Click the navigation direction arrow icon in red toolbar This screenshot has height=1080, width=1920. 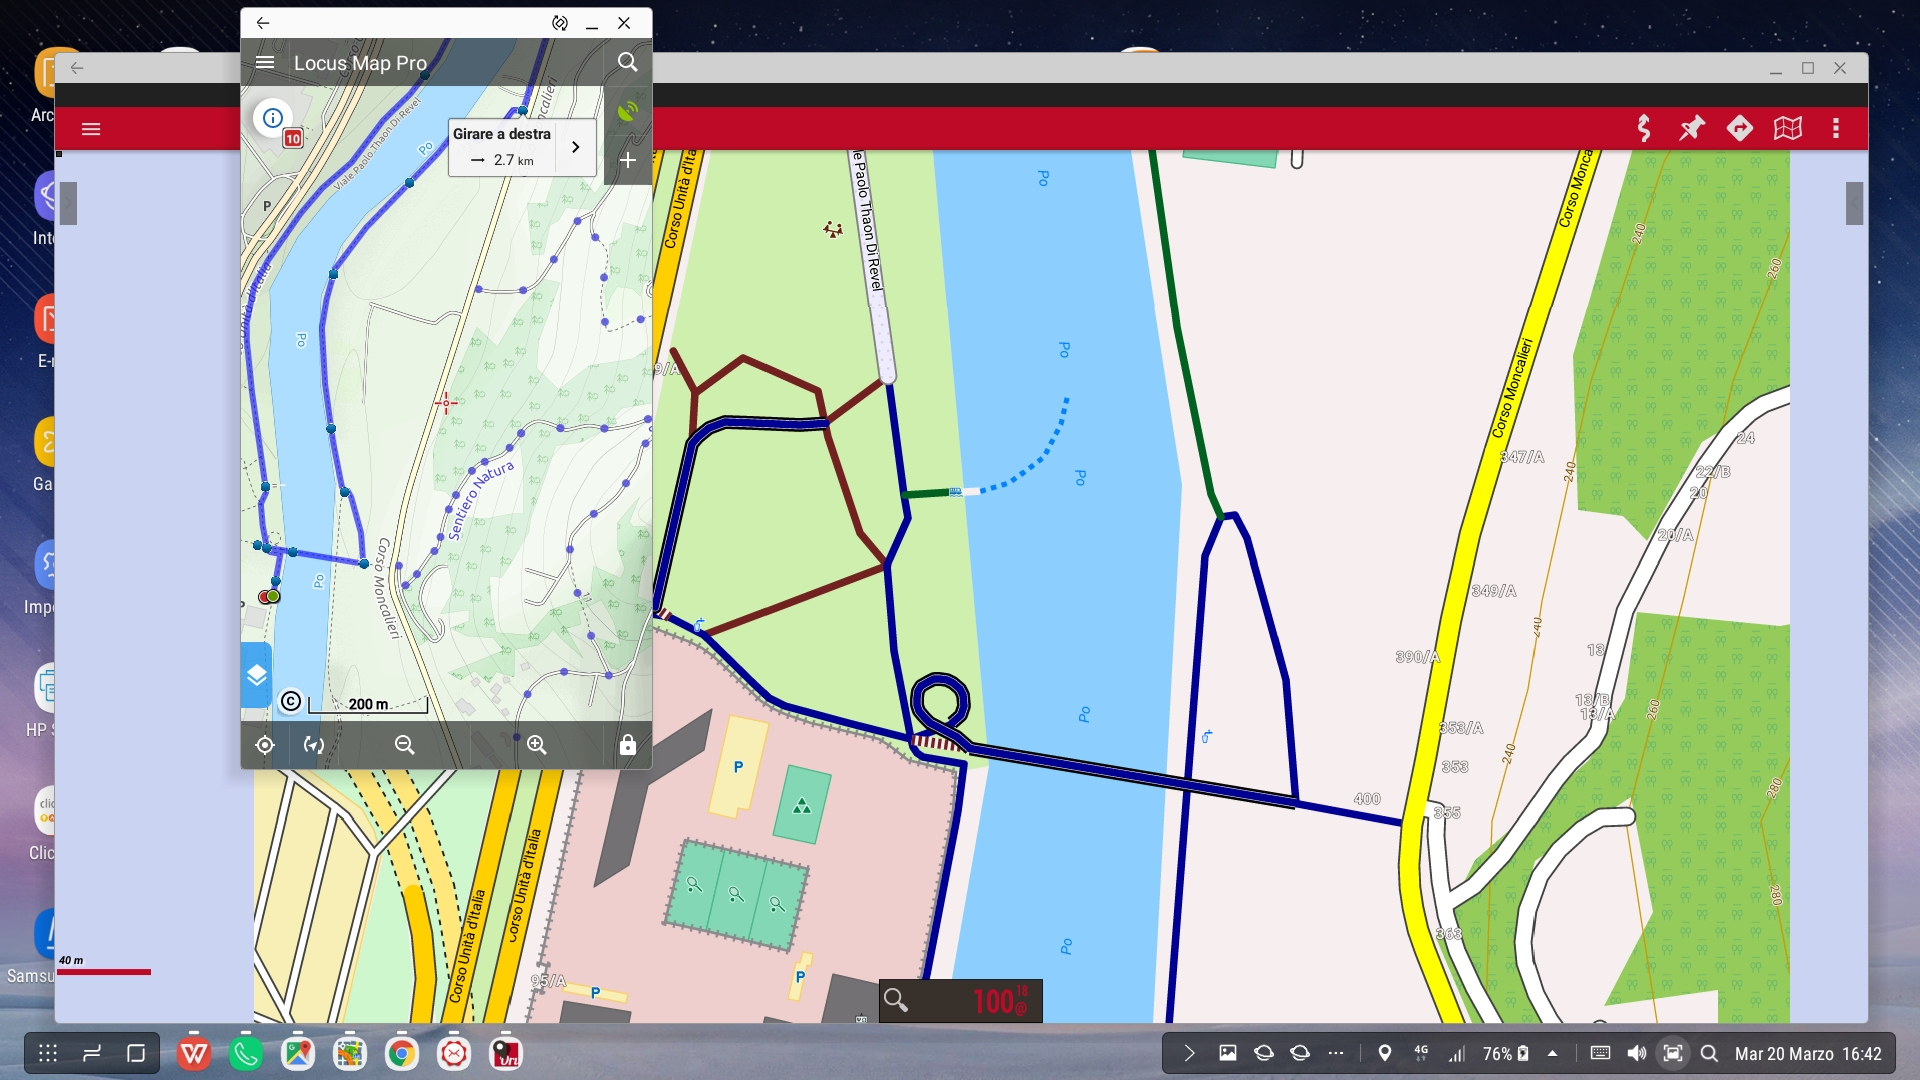1740,128
